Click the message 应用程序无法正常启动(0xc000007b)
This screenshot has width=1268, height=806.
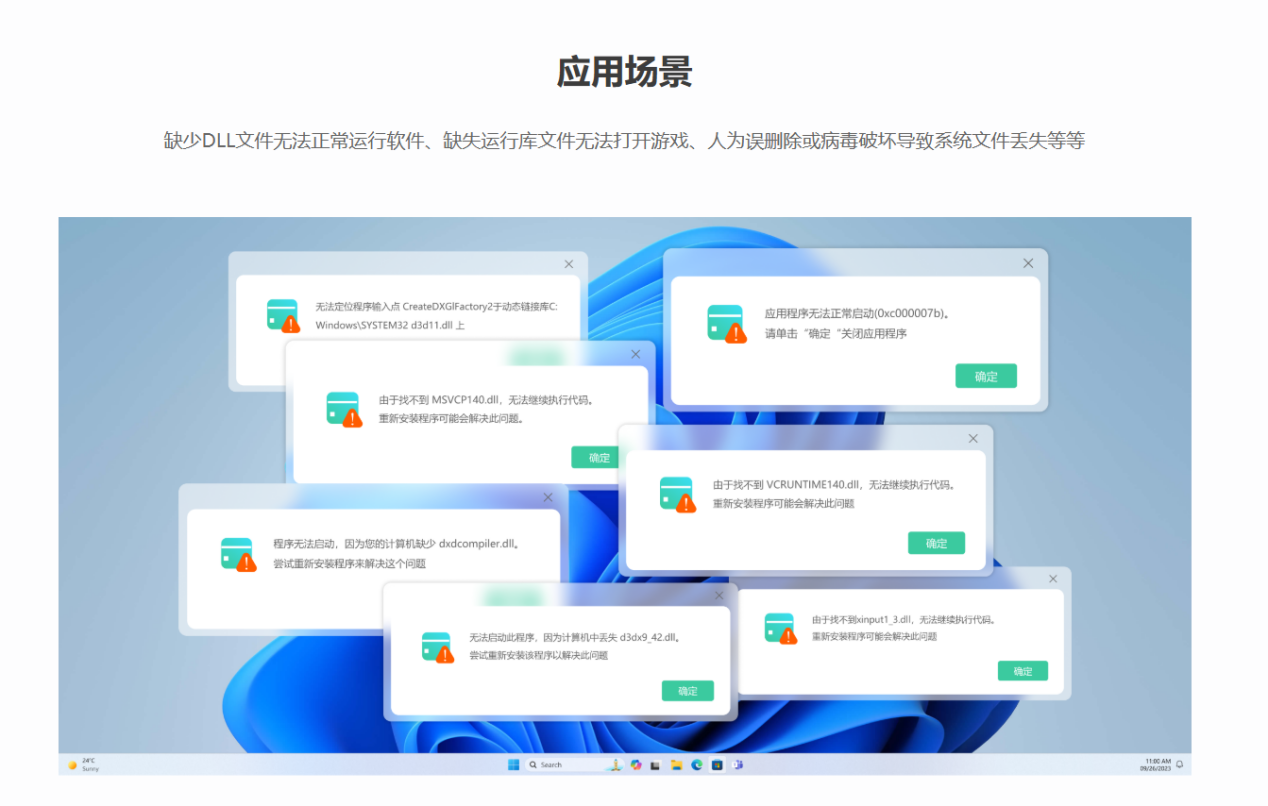(x=857, y=313)
